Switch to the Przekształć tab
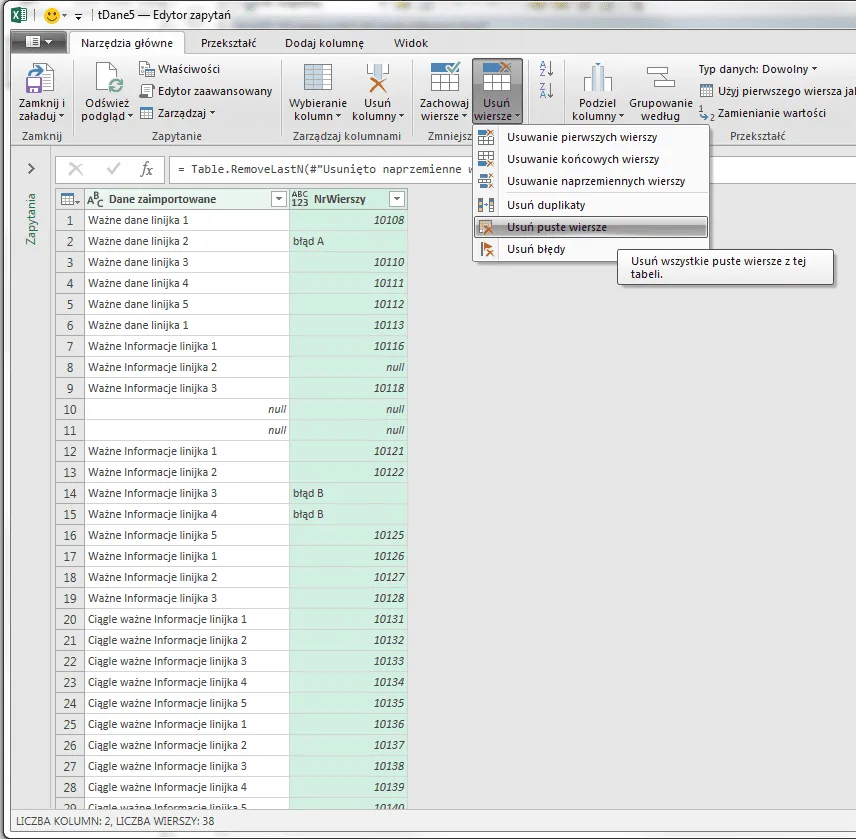This screenshot has width=856, height=839. [x=228, y=43]
